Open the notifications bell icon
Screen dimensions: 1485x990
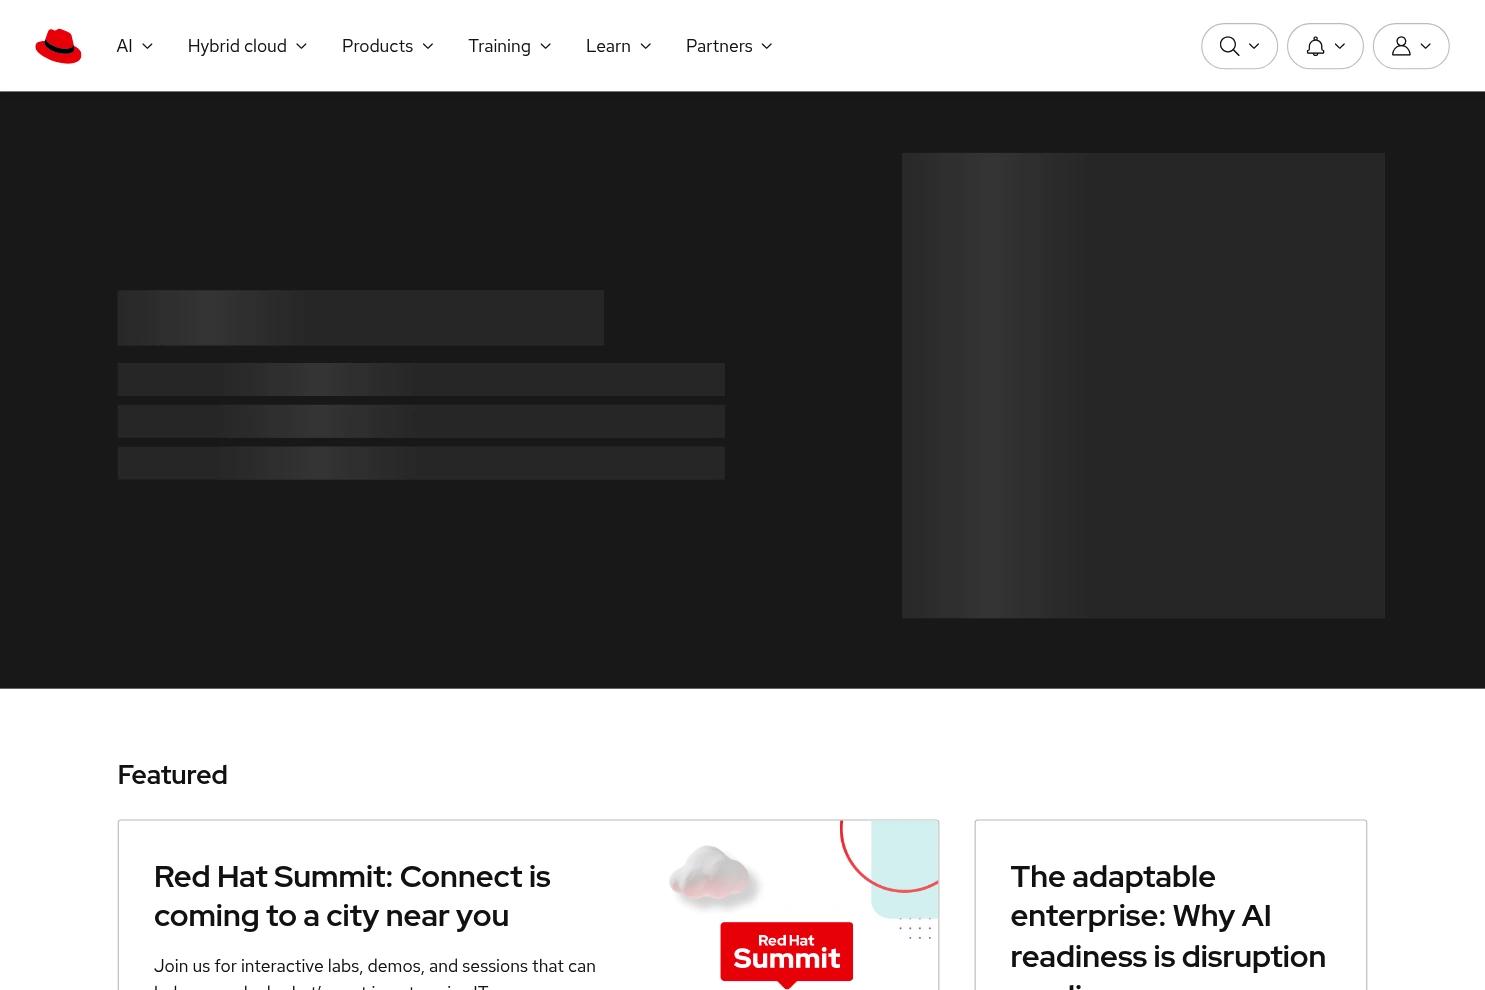[1315, 46]
